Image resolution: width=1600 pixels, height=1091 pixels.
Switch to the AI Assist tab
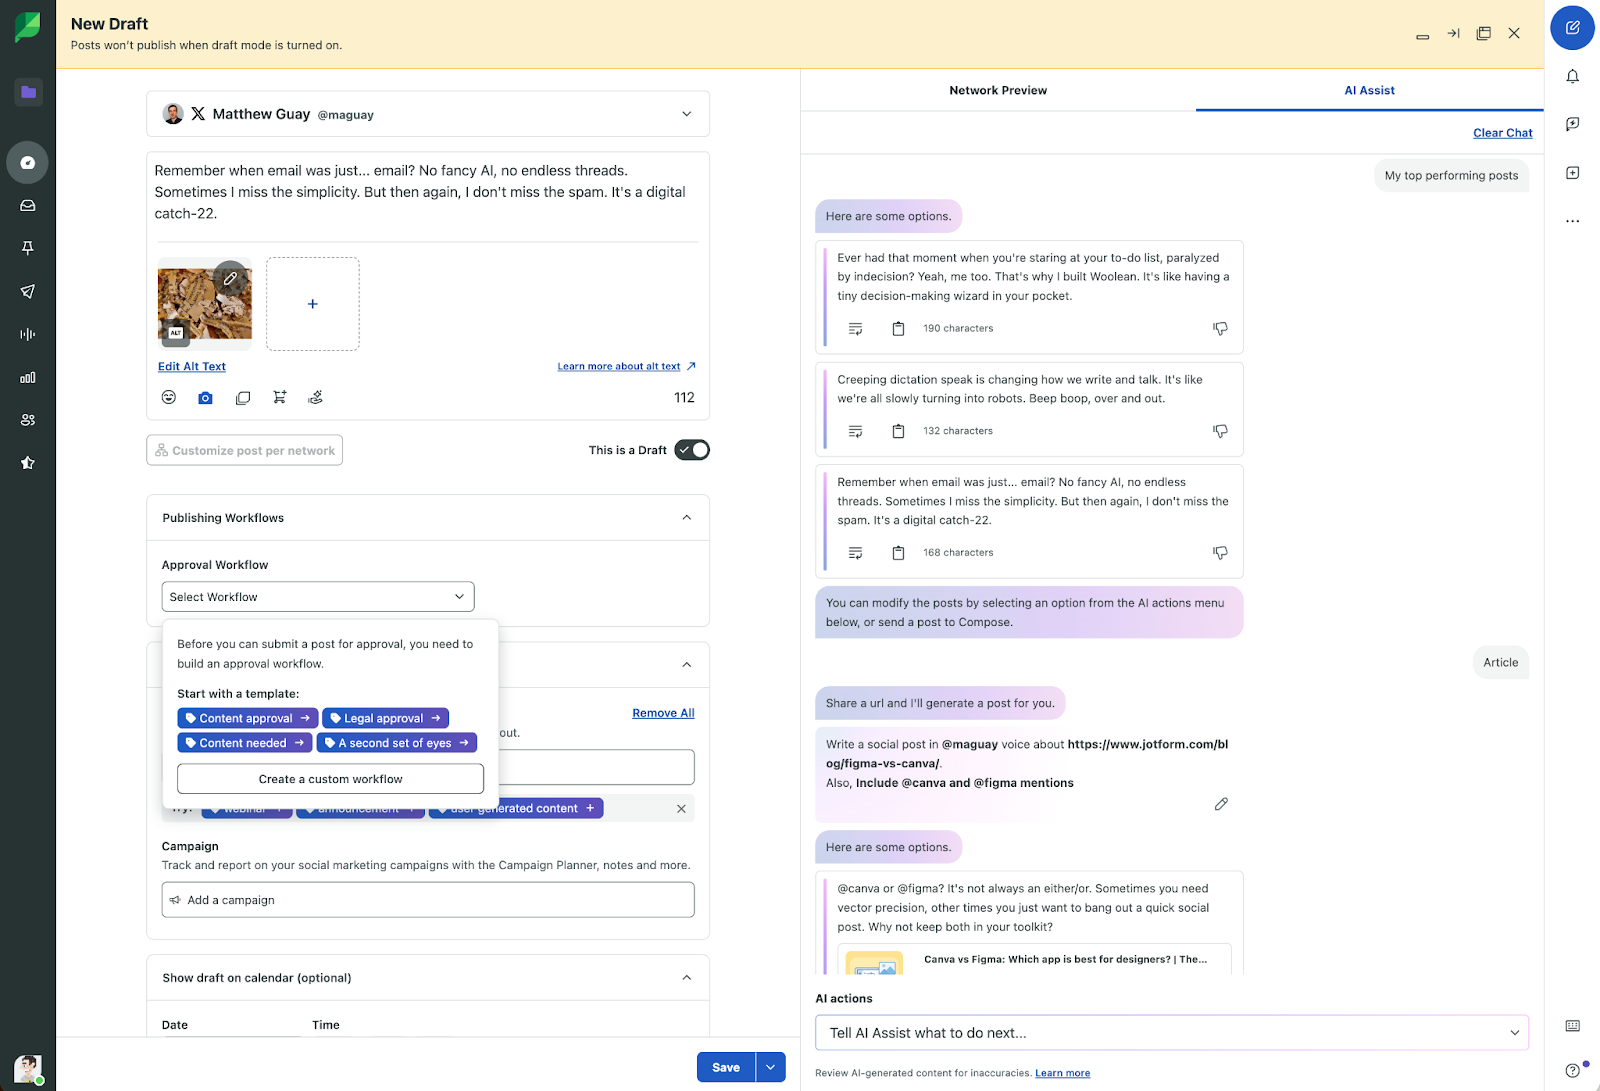tap(1369, 90)
